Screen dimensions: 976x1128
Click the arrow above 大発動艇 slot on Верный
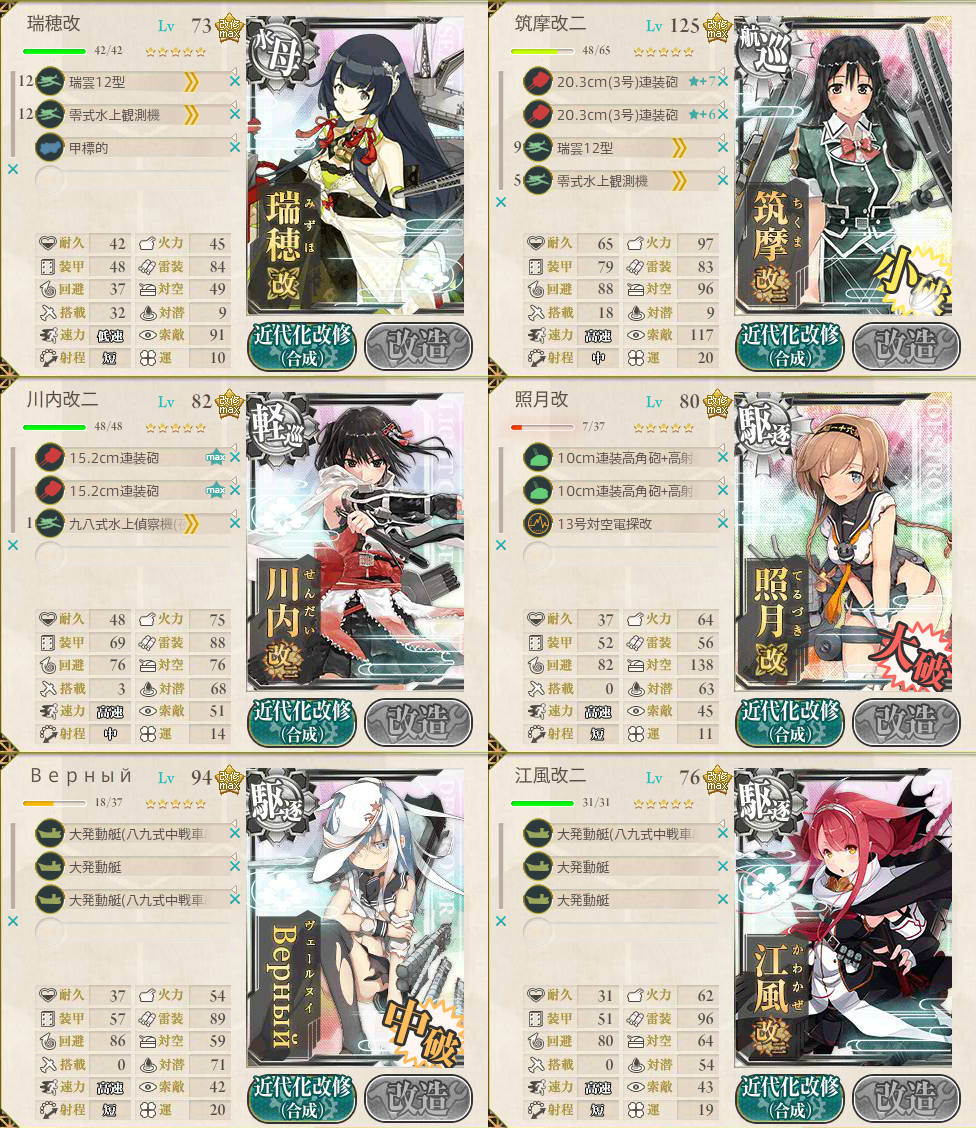coord(233,855)
